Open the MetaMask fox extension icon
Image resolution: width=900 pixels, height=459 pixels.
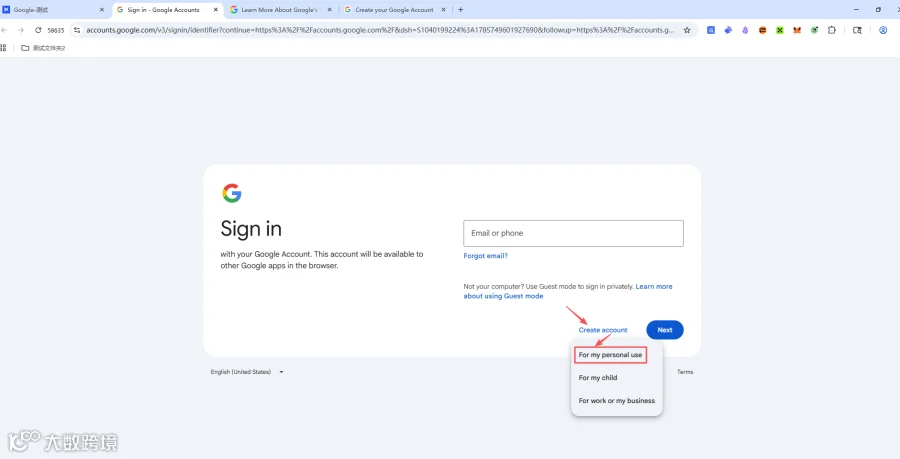797,30
